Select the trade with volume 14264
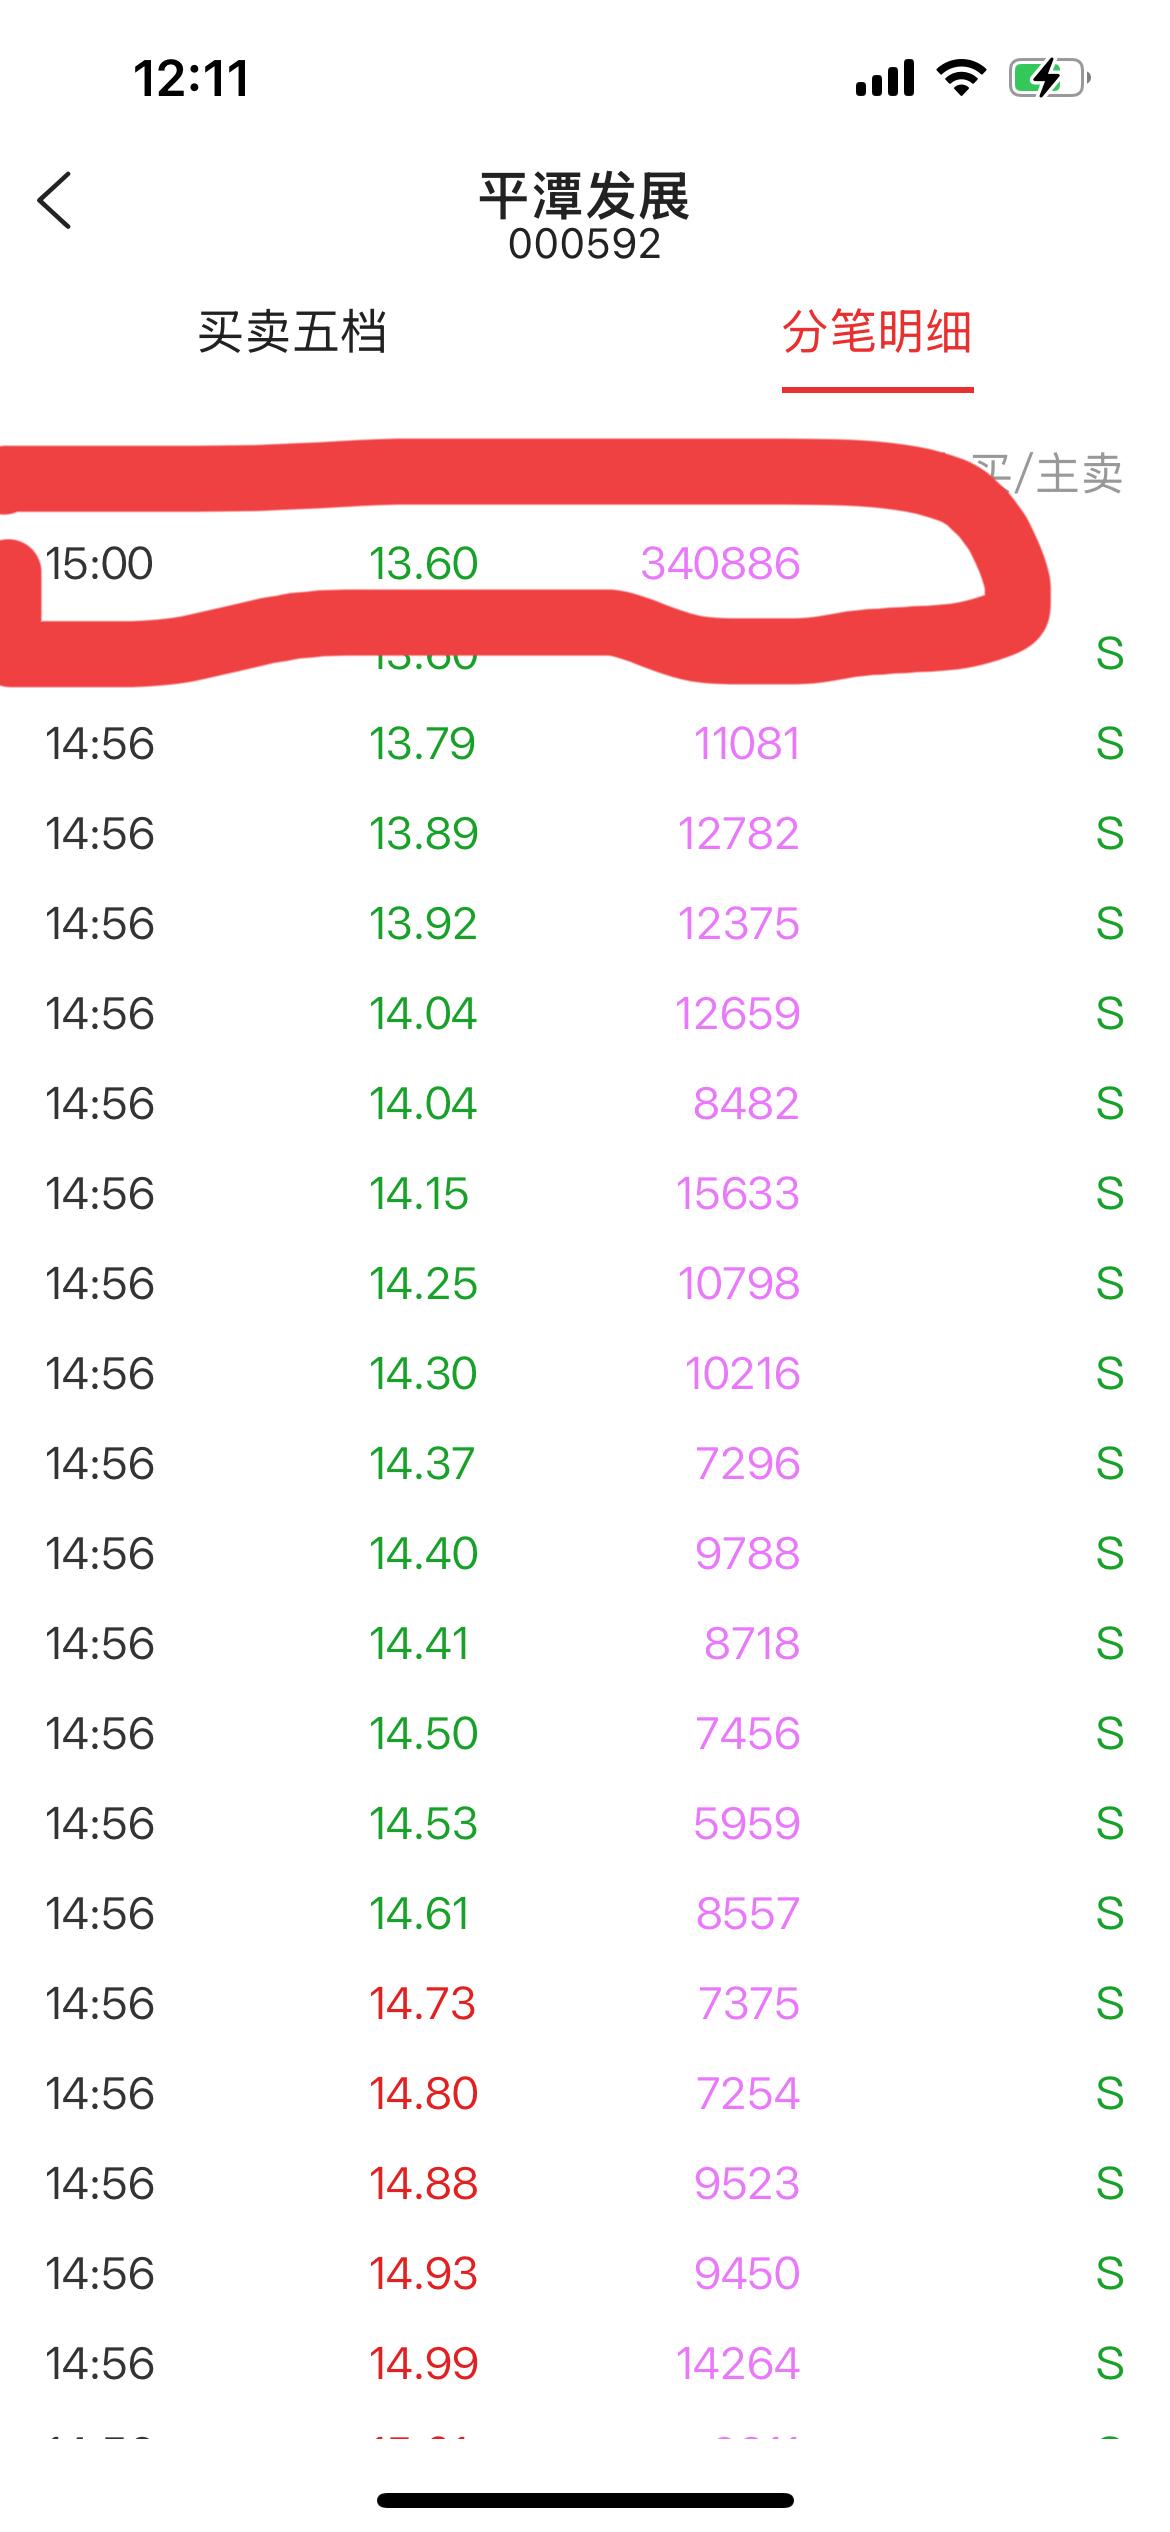1170x2532 pixels. [585, 2364]
